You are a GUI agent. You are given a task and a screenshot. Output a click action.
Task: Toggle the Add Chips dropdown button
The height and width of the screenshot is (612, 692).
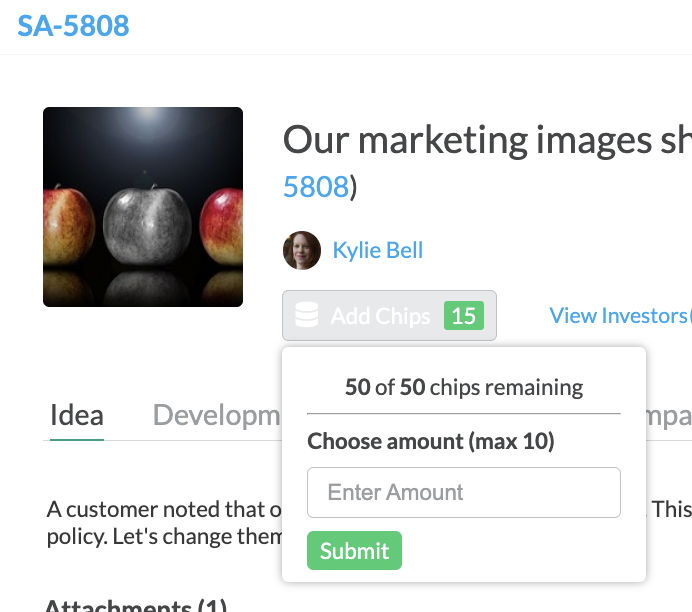point(389,315)
